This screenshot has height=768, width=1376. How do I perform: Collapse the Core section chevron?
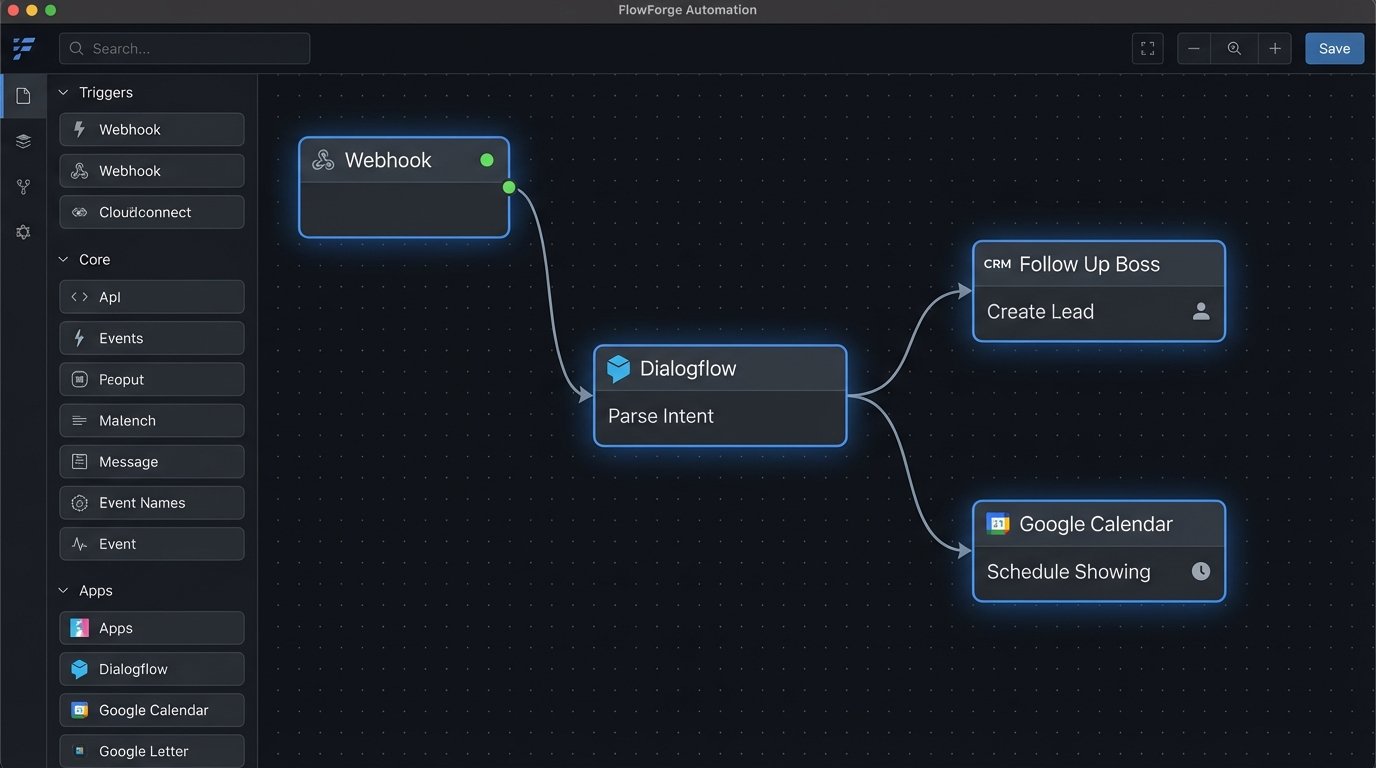coord(64,259)
